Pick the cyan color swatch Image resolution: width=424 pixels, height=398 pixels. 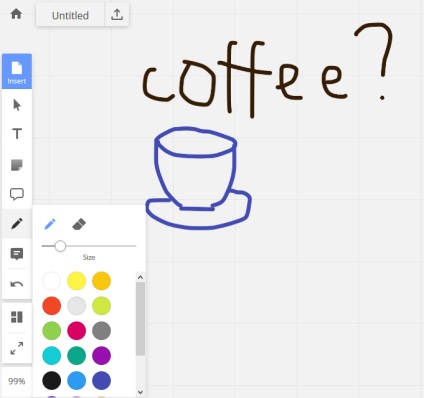tap(52, 355)
